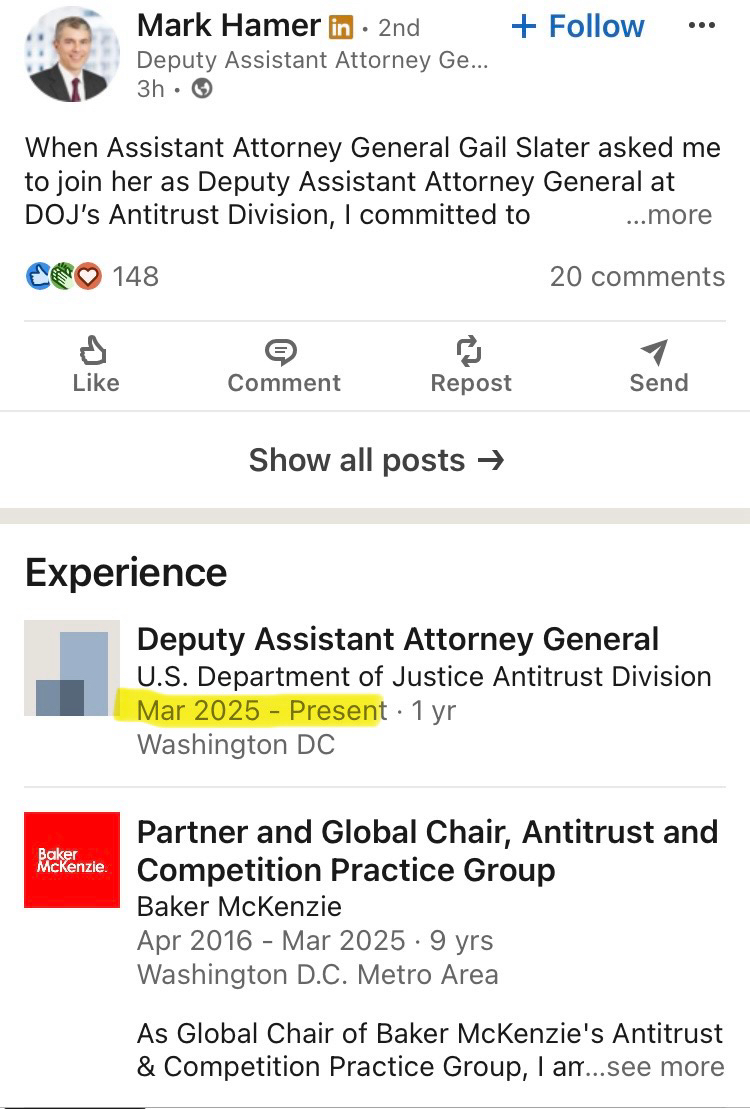The width and height of the screenshot is (750, 1109).
Task: Expand Baker McKenzie description with see more
Action: 665,1067
